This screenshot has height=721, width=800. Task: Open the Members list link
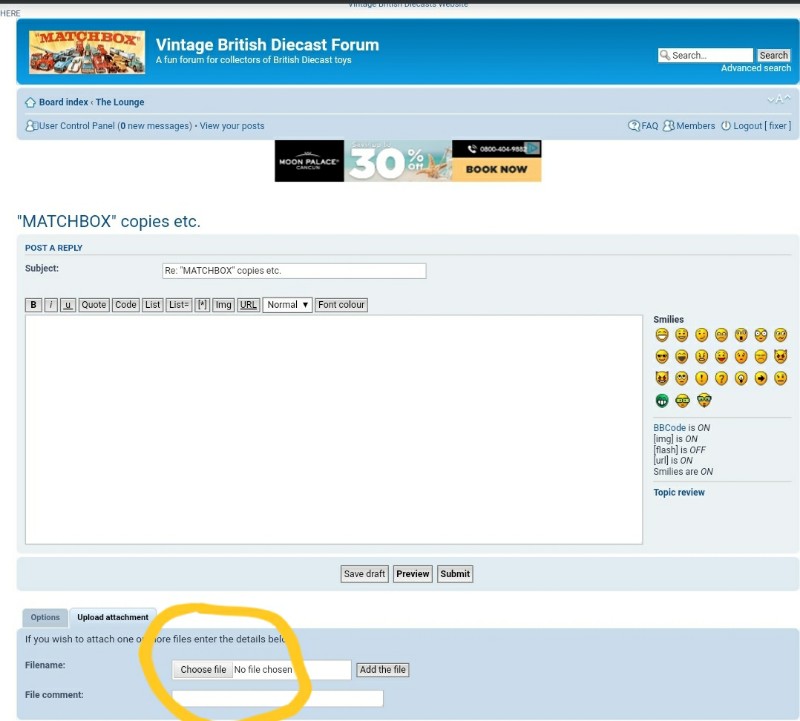point(695,126)
